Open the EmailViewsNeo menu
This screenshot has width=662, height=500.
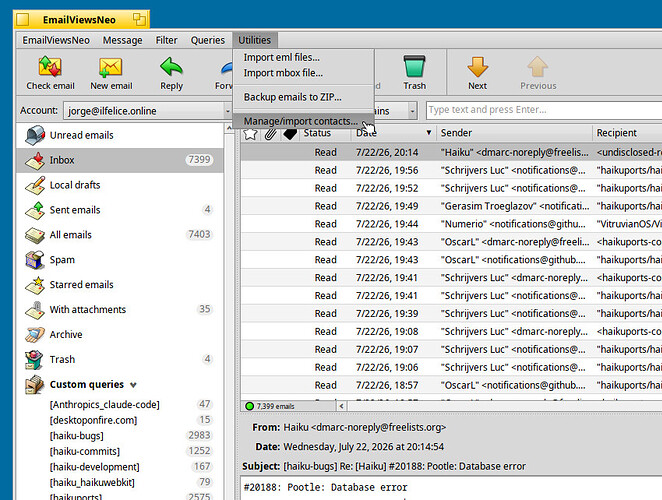point(56,40)
